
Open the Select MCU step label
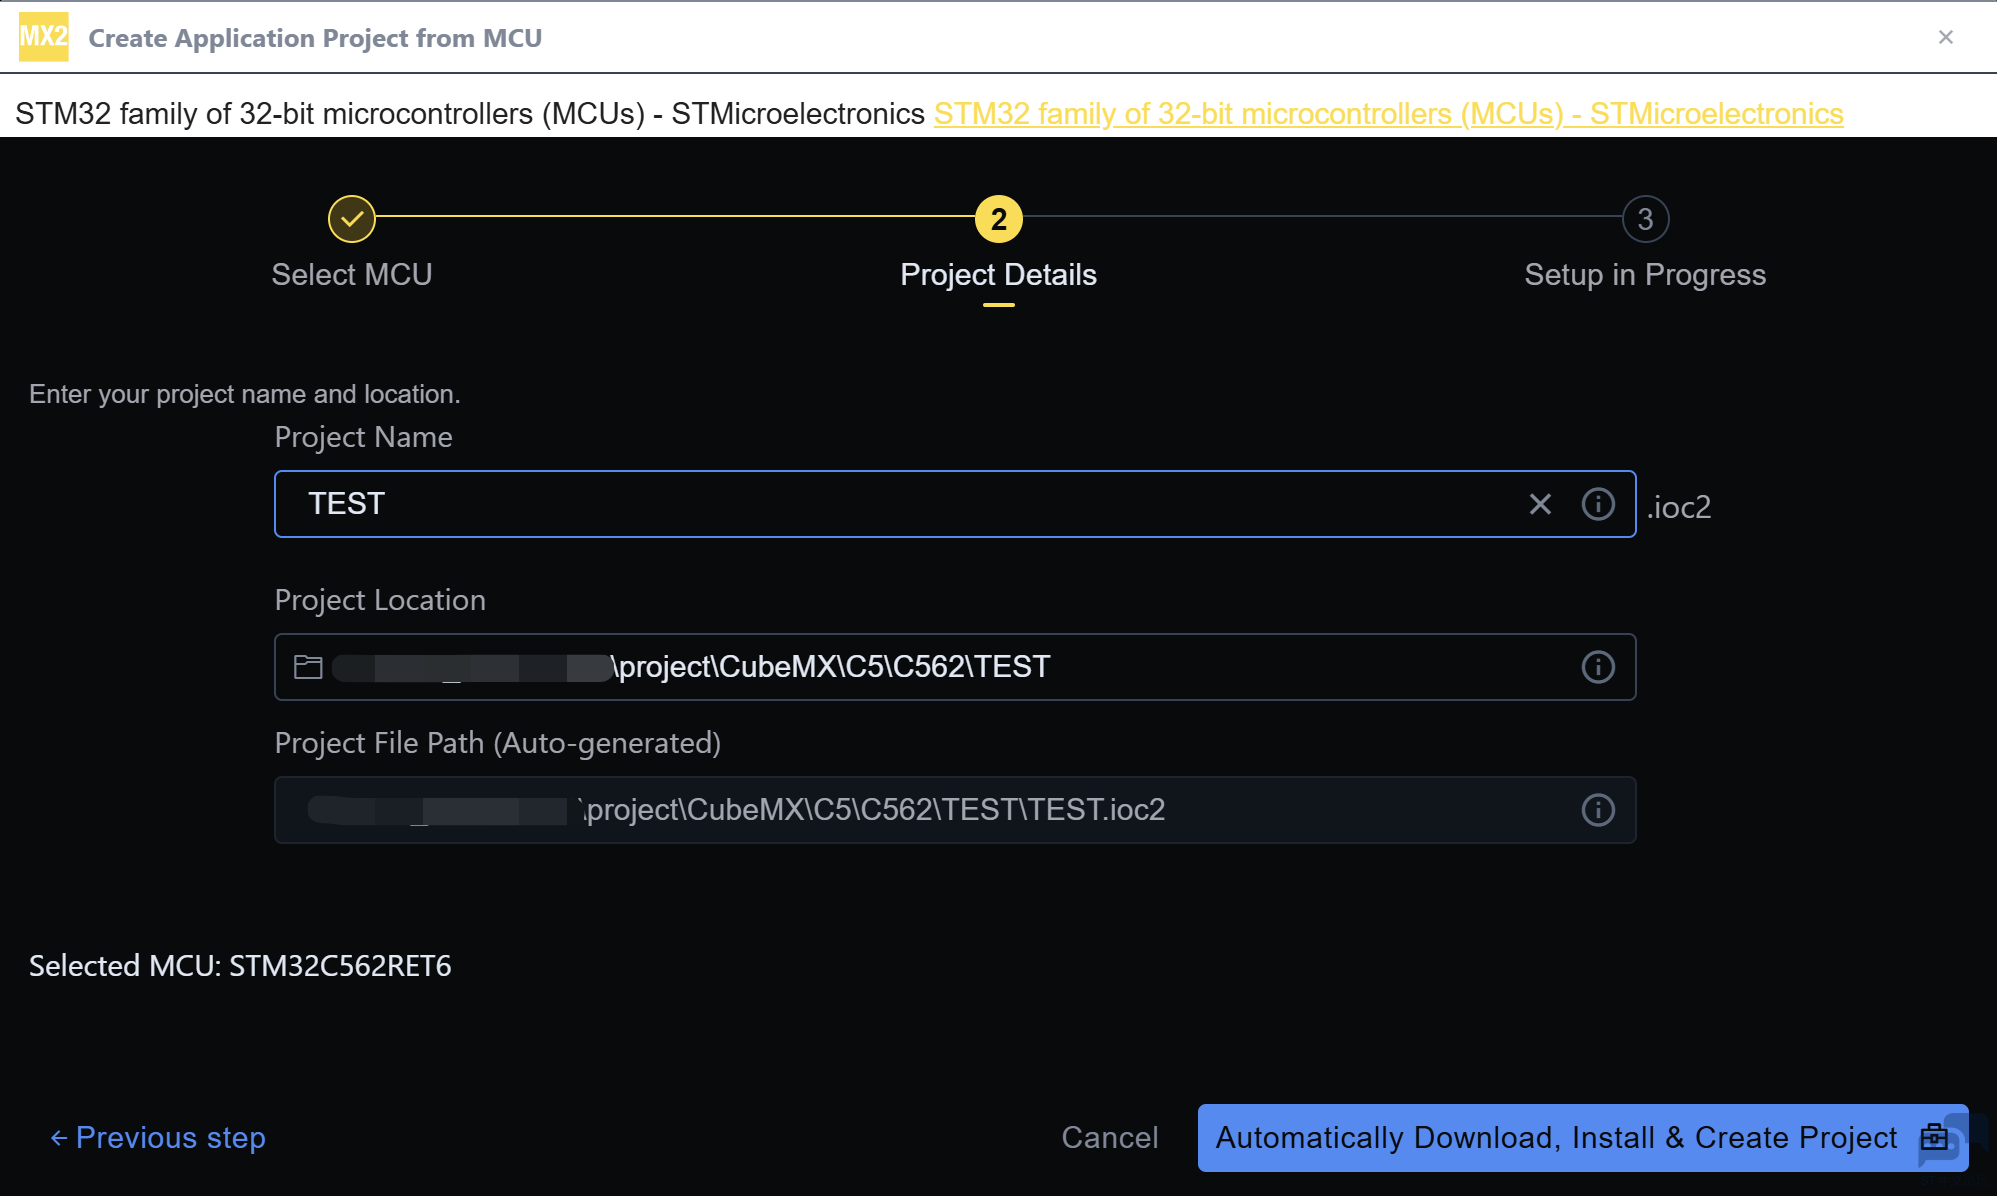(352, 275)
